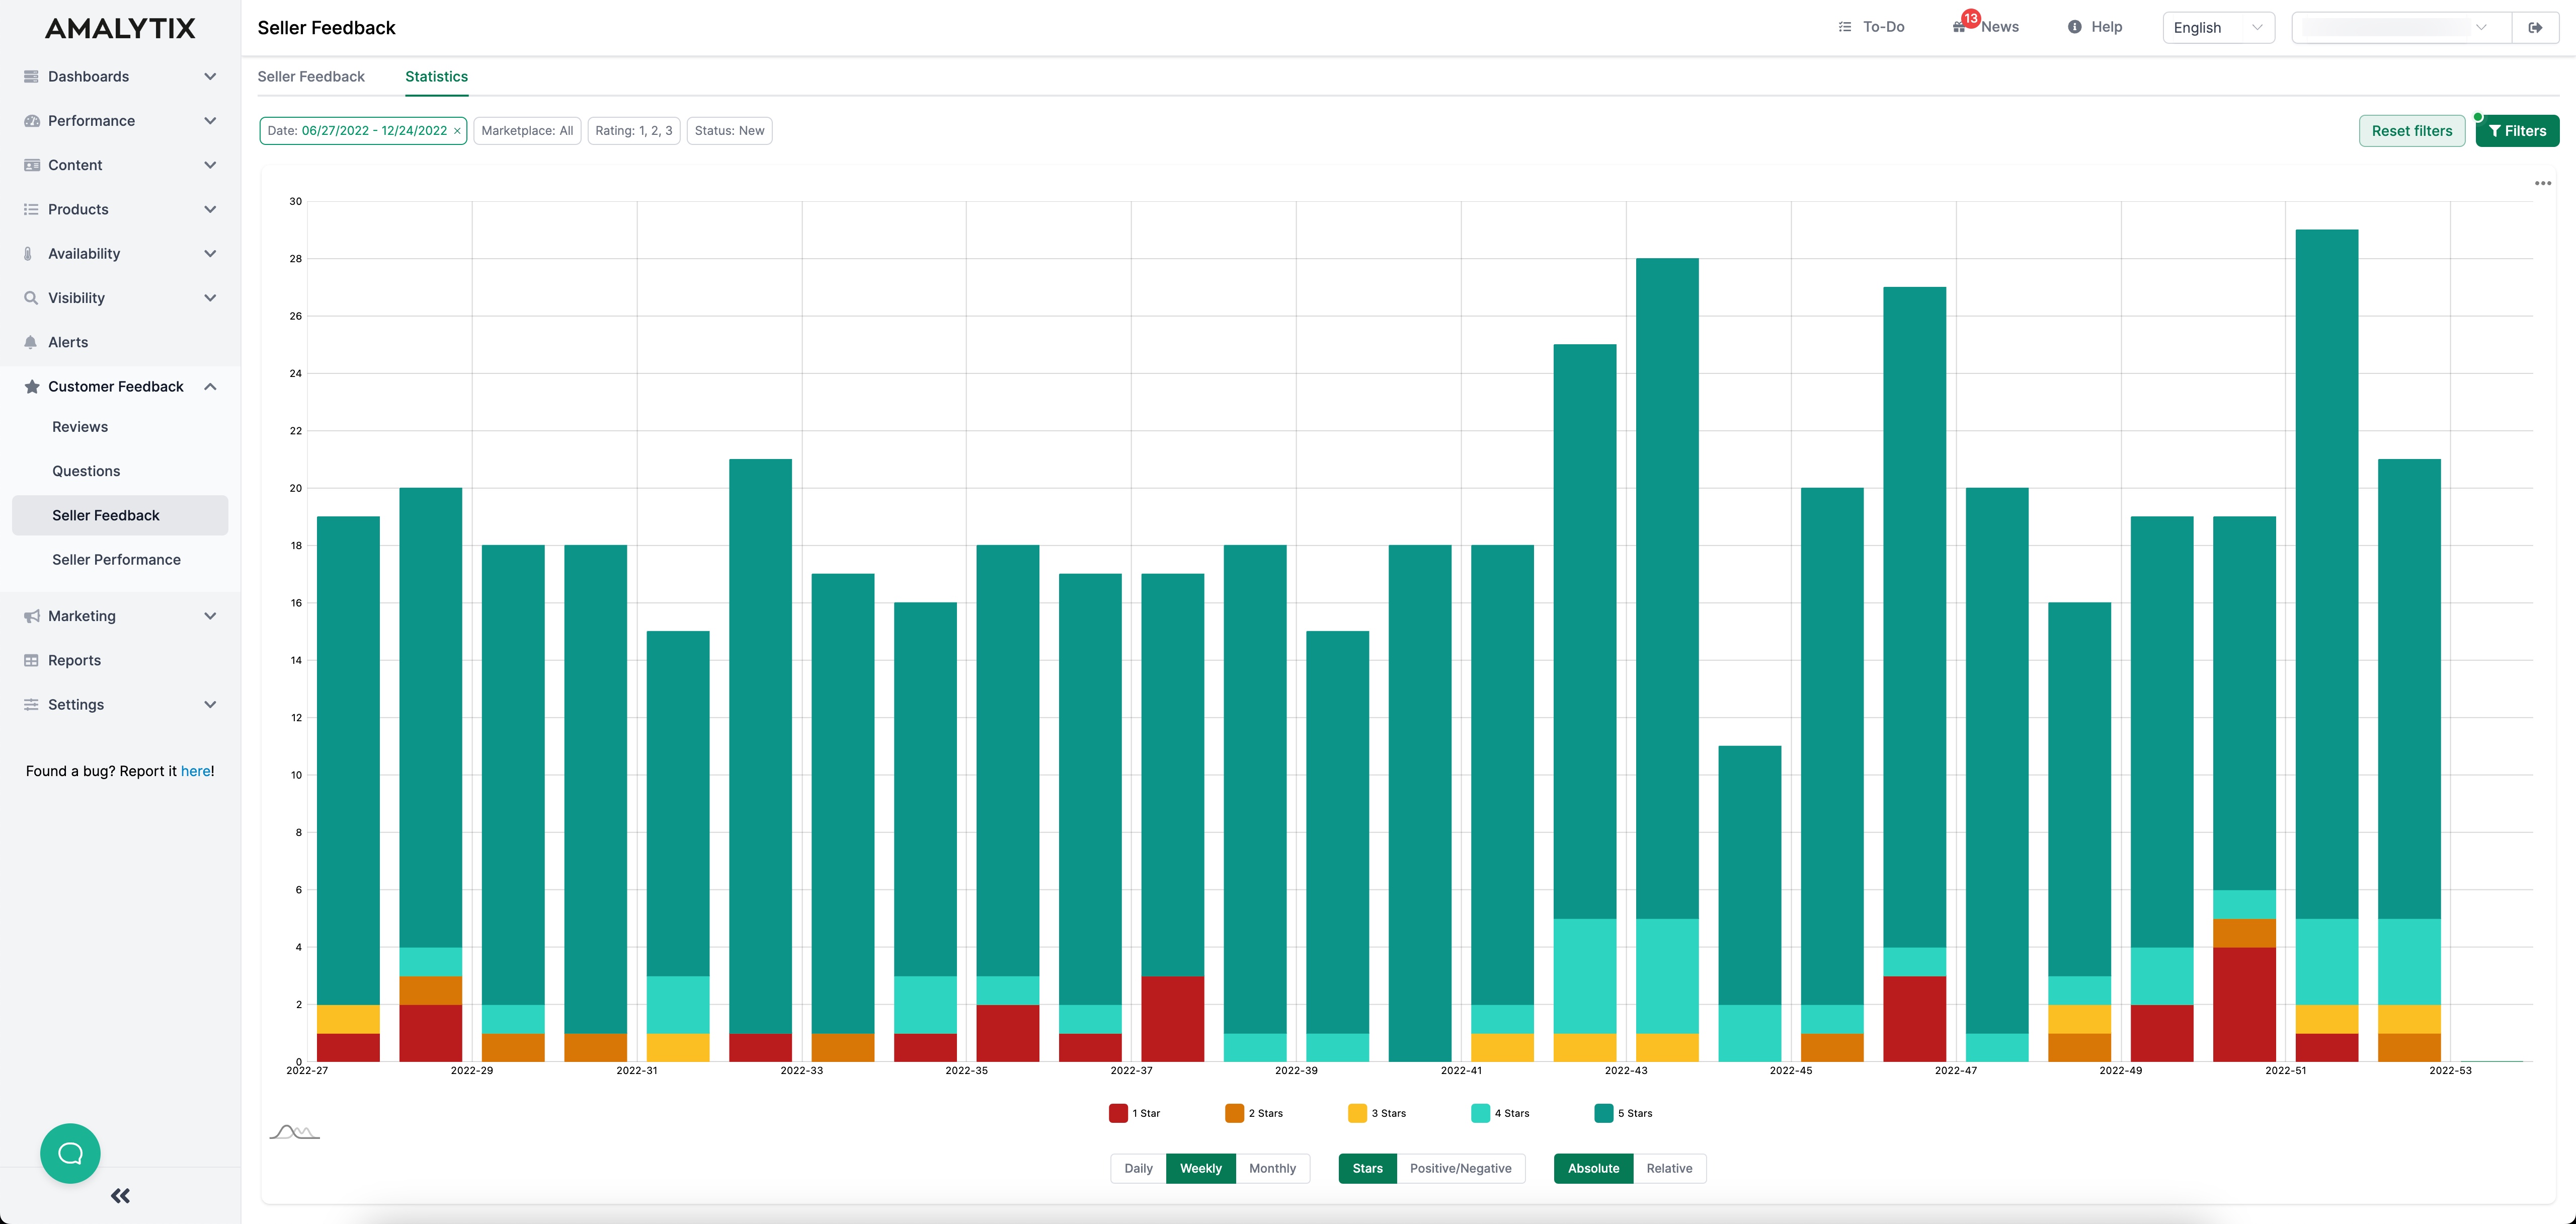This screenshot has width=2576, height=1224.
Task: Collapse the sidebar with double-chevron icon
Action: point(120,1196)
